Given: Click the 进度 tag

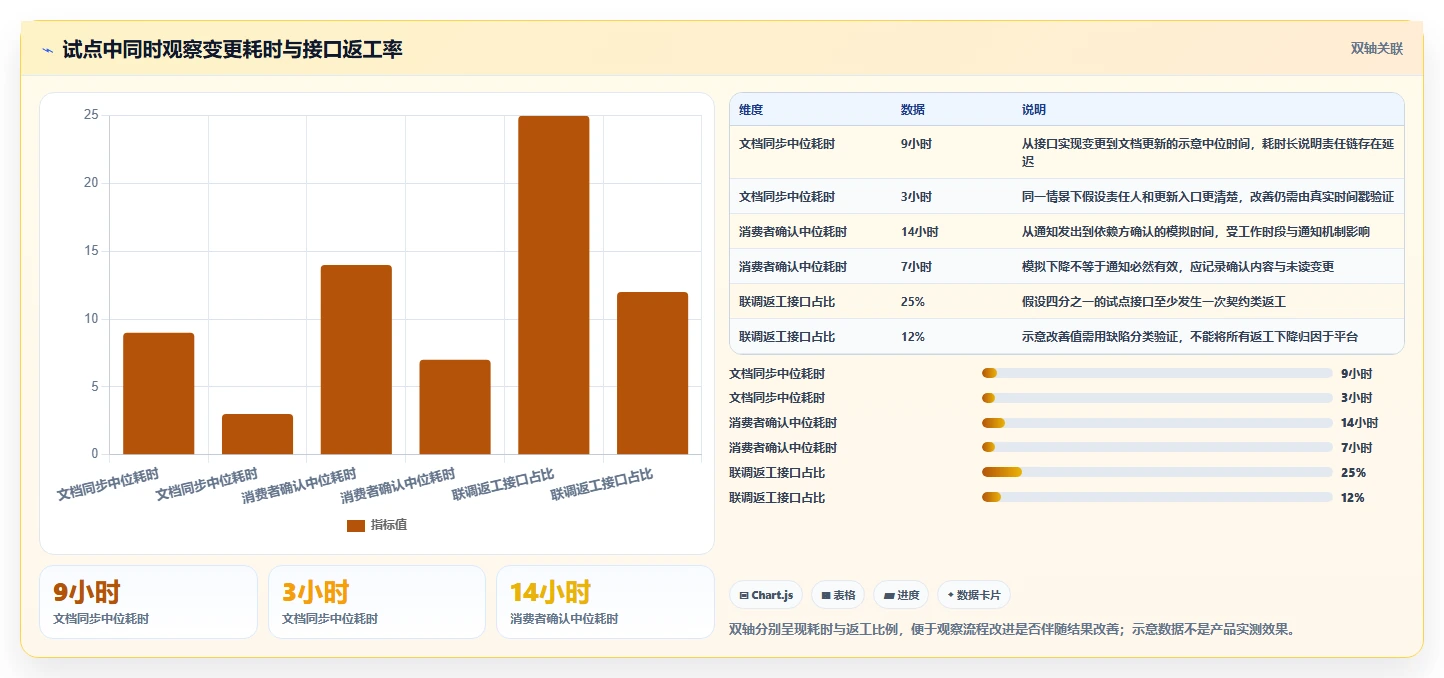Looking at the screenshot, I should pyautogui.click(x=901, y=595).
